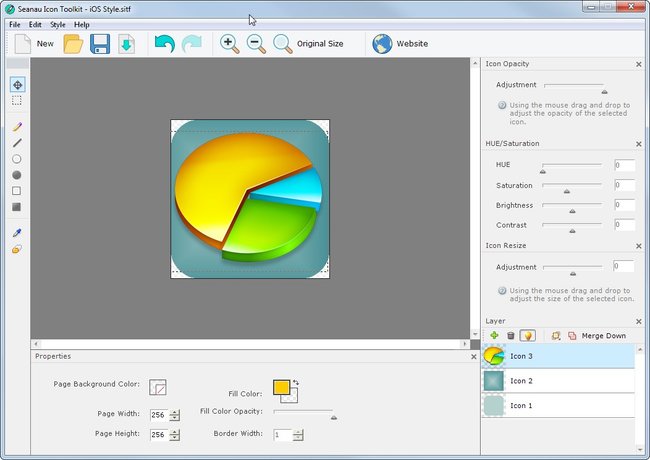Click the Fill Color Opacity slider
The image size is (650, 460).
[303, 413]
